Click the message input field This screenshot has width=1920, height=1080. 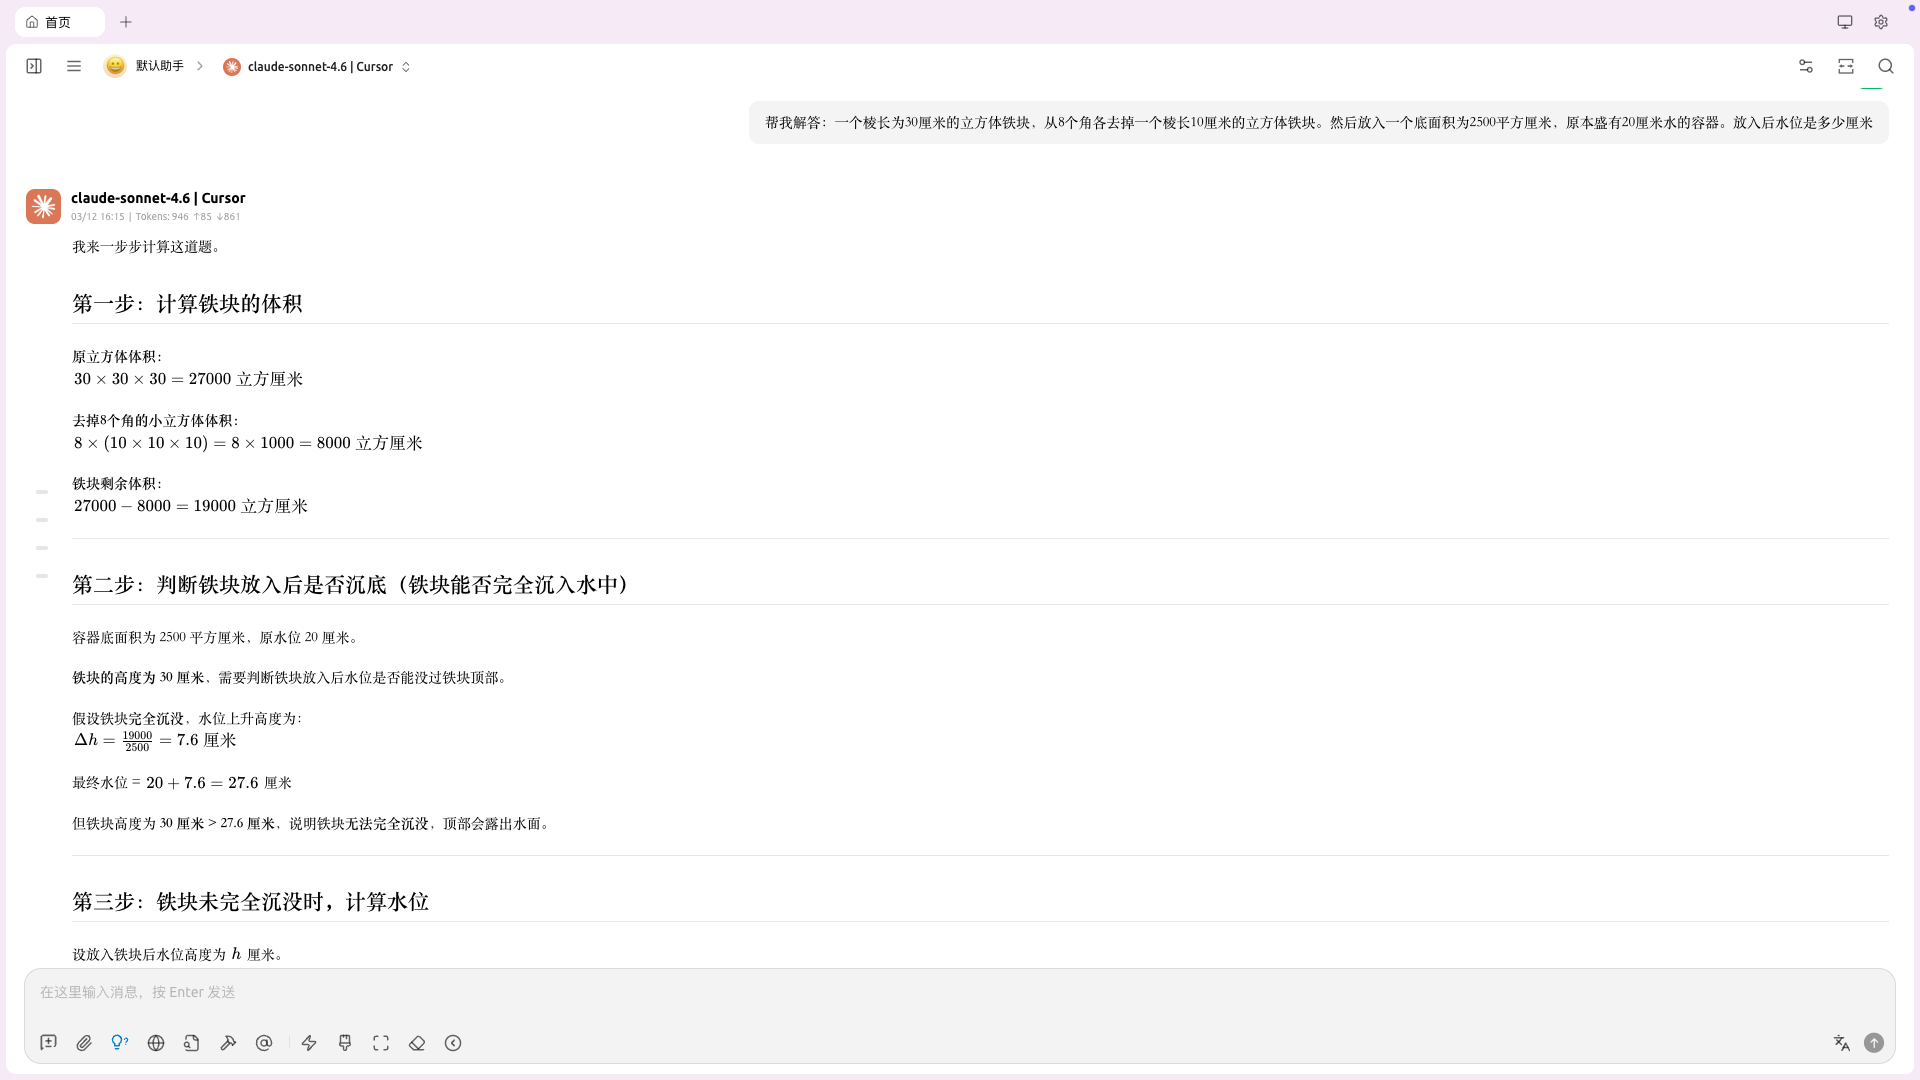960,993
